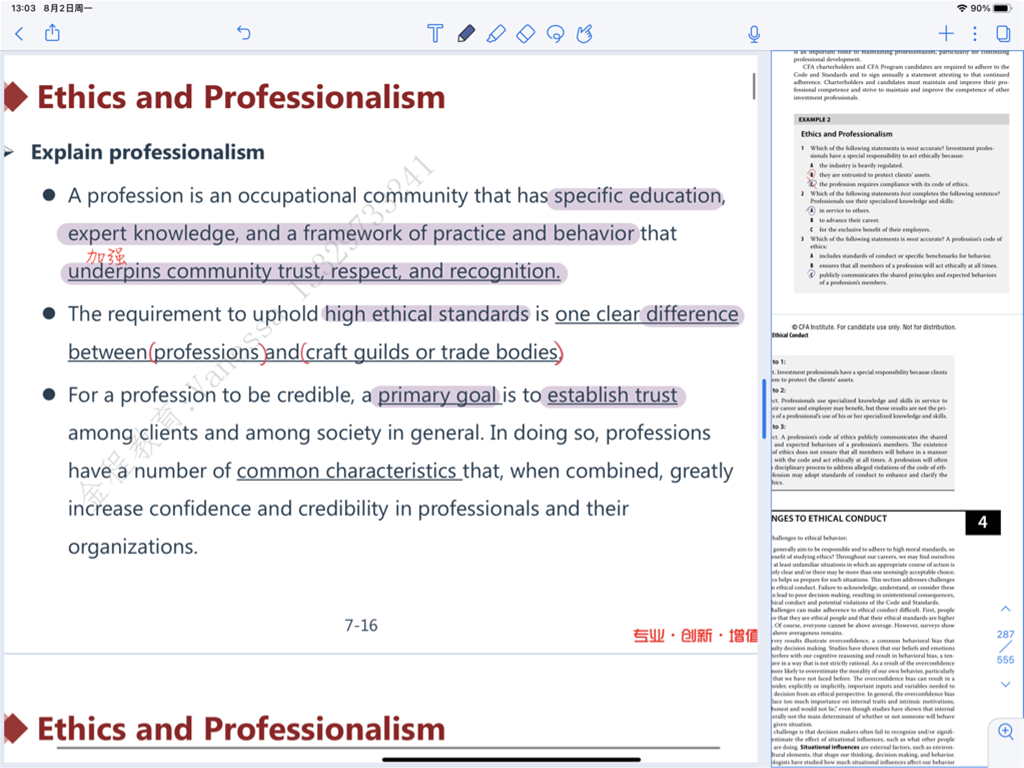Click the circled answer B in Example 2
The height and width of the screenshot is (768, 1024).
pos(812,174)
